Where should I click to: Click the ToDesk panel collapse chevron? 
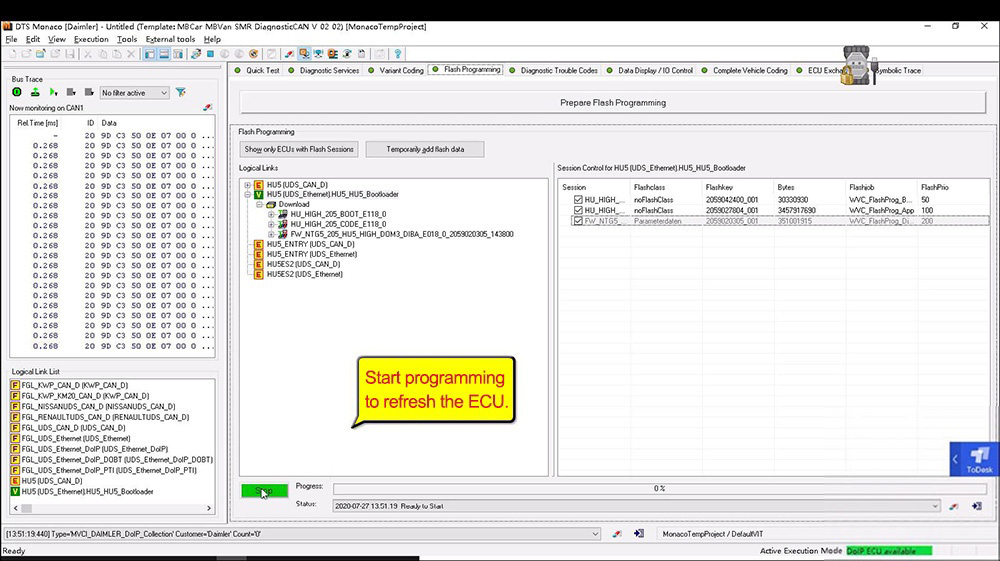pos(955,459)
